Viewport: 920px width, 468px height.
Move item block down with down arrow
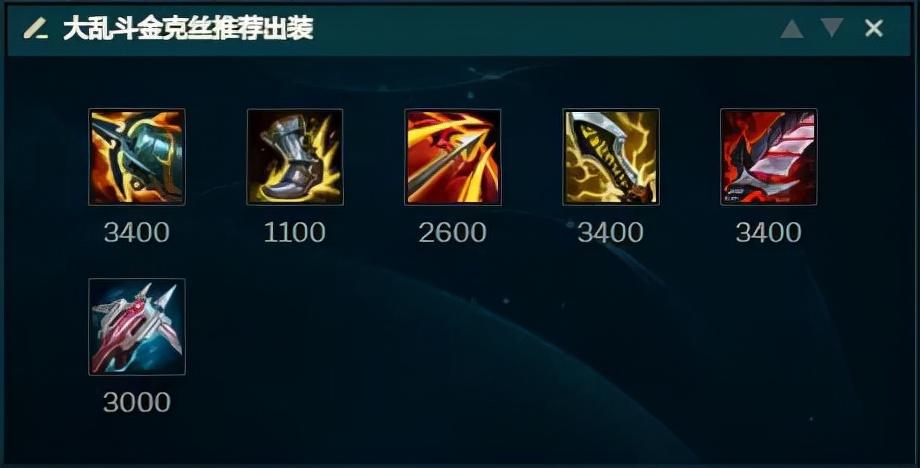[x=832, y=28]
